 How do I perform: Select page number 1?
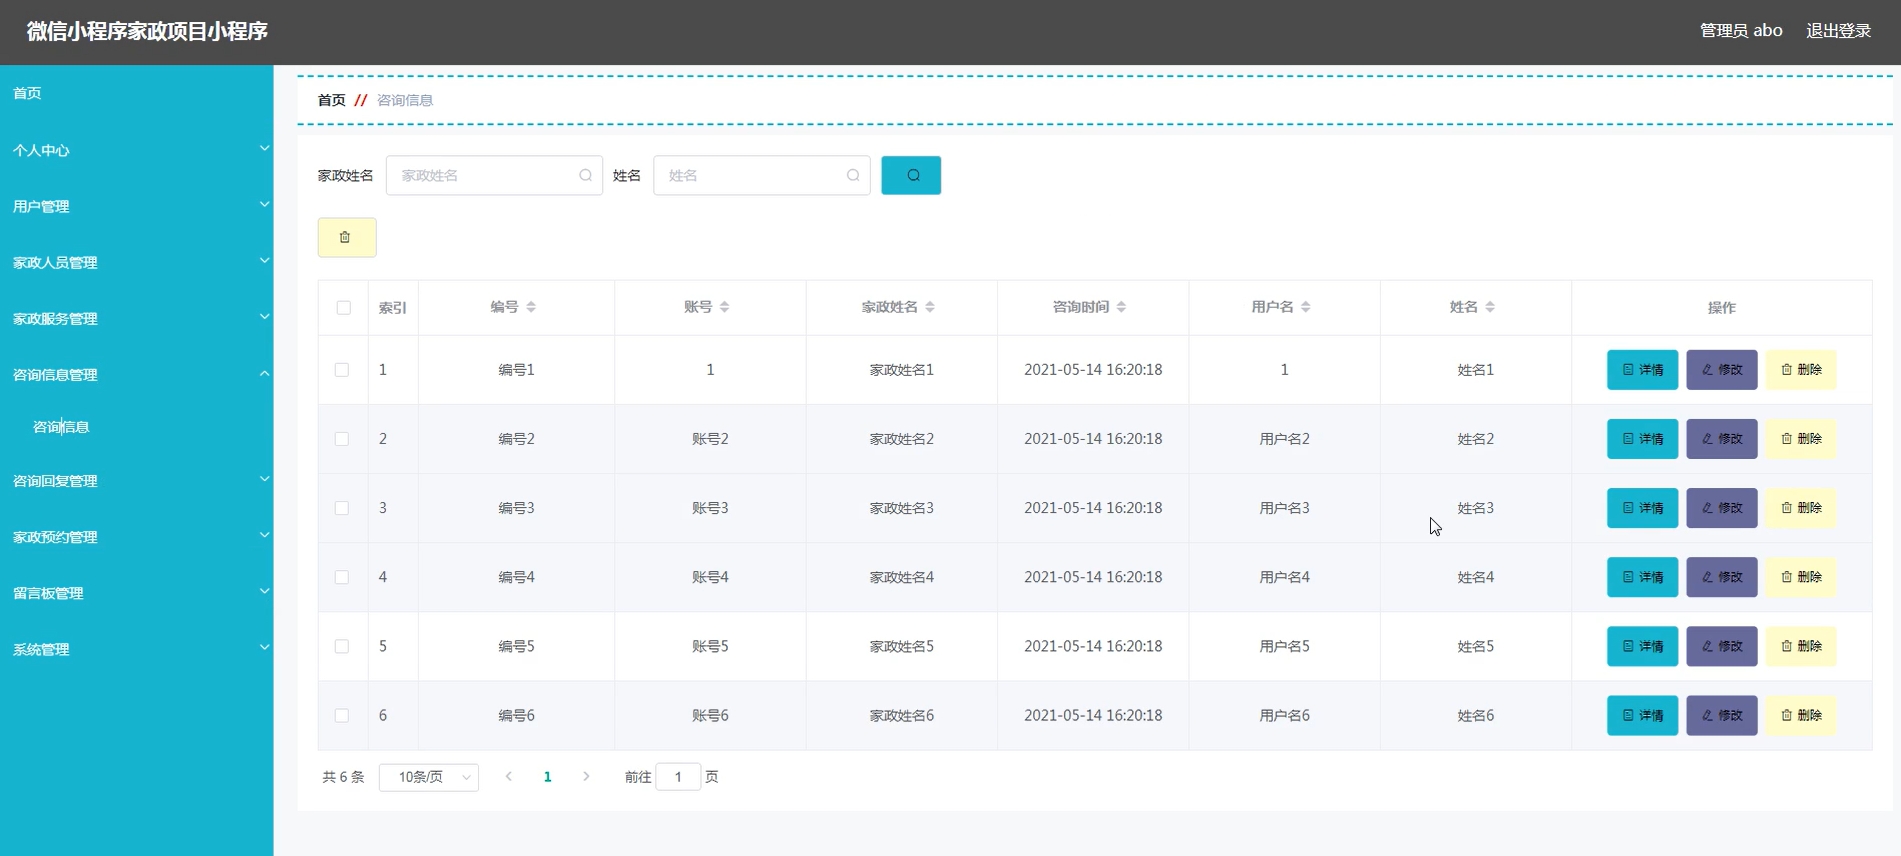coord(547,777)
